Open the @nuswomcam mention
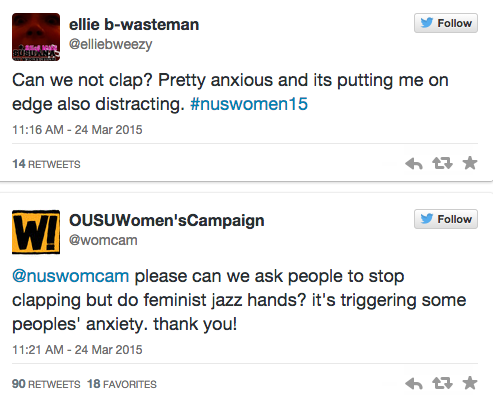The image size is (493, 398). (70, 276)
